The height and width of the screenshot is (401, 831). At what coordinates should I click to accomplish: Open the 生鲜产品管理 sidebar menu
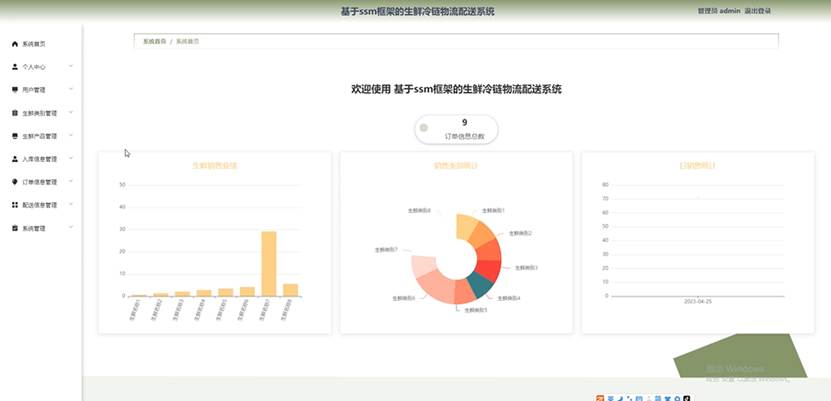41,136
